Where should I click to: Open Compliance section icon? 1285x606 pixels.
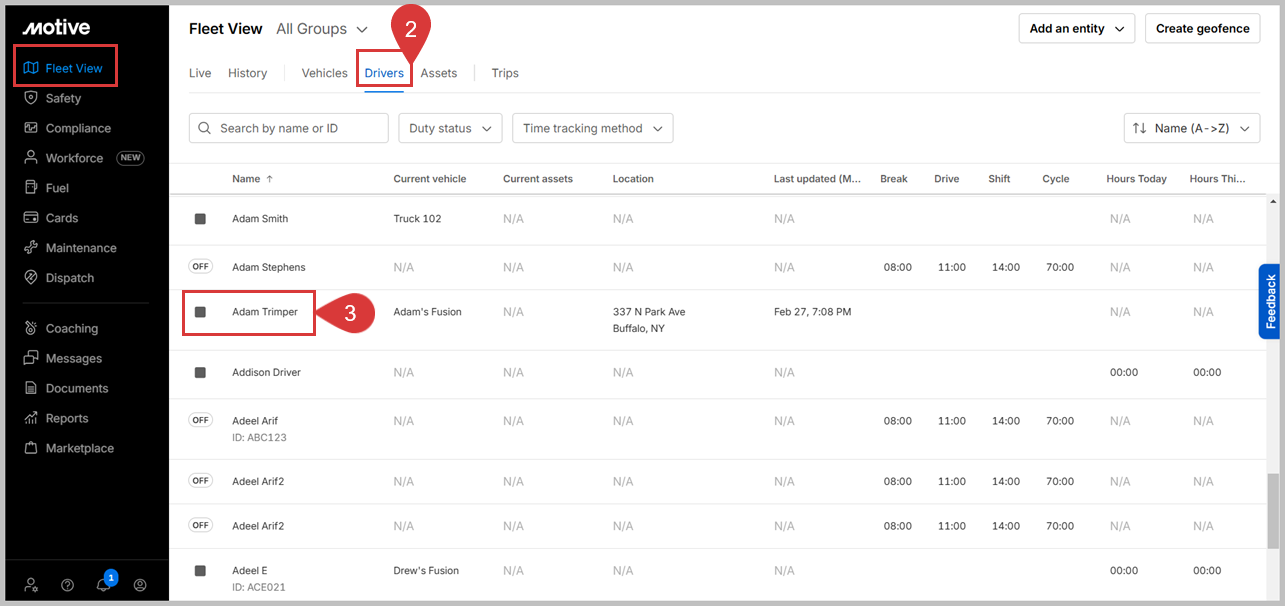31,128
